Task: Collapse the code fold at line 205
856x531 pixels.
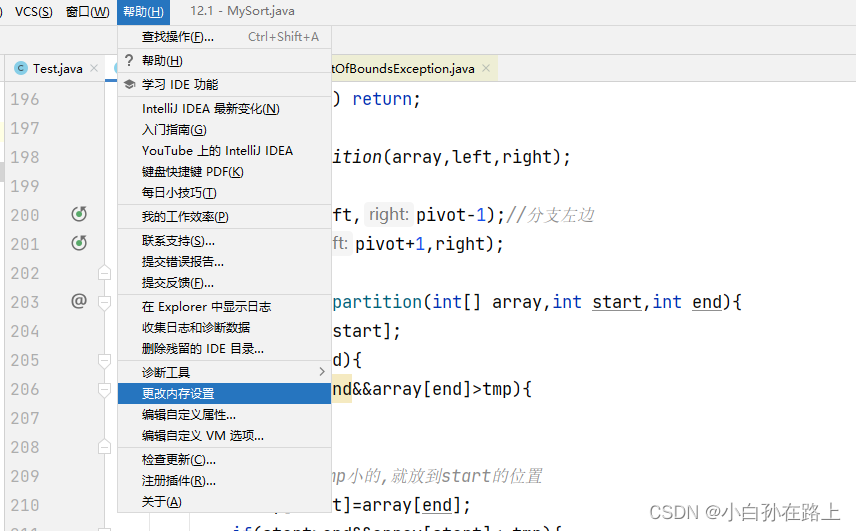Action: 104,360
